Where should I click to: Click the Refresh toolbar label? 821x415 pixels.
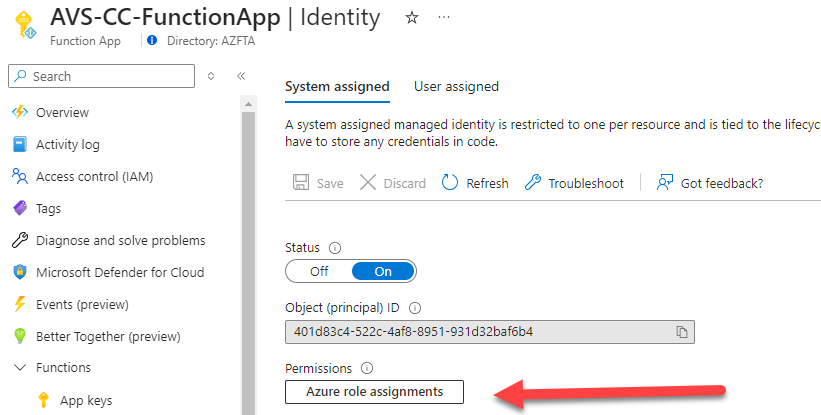pyautogui.click(x=487, y=183)
